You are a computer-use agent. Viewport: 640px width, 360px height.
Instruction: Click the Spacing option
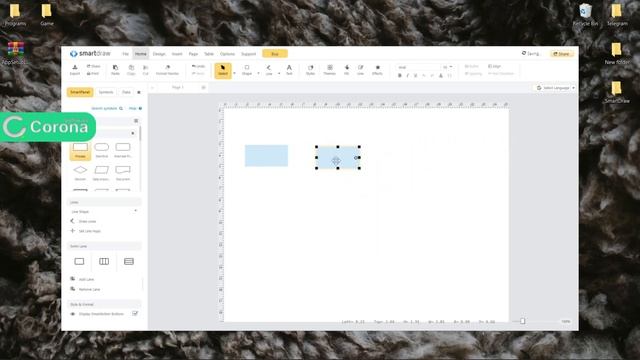[x=473, y=73]
